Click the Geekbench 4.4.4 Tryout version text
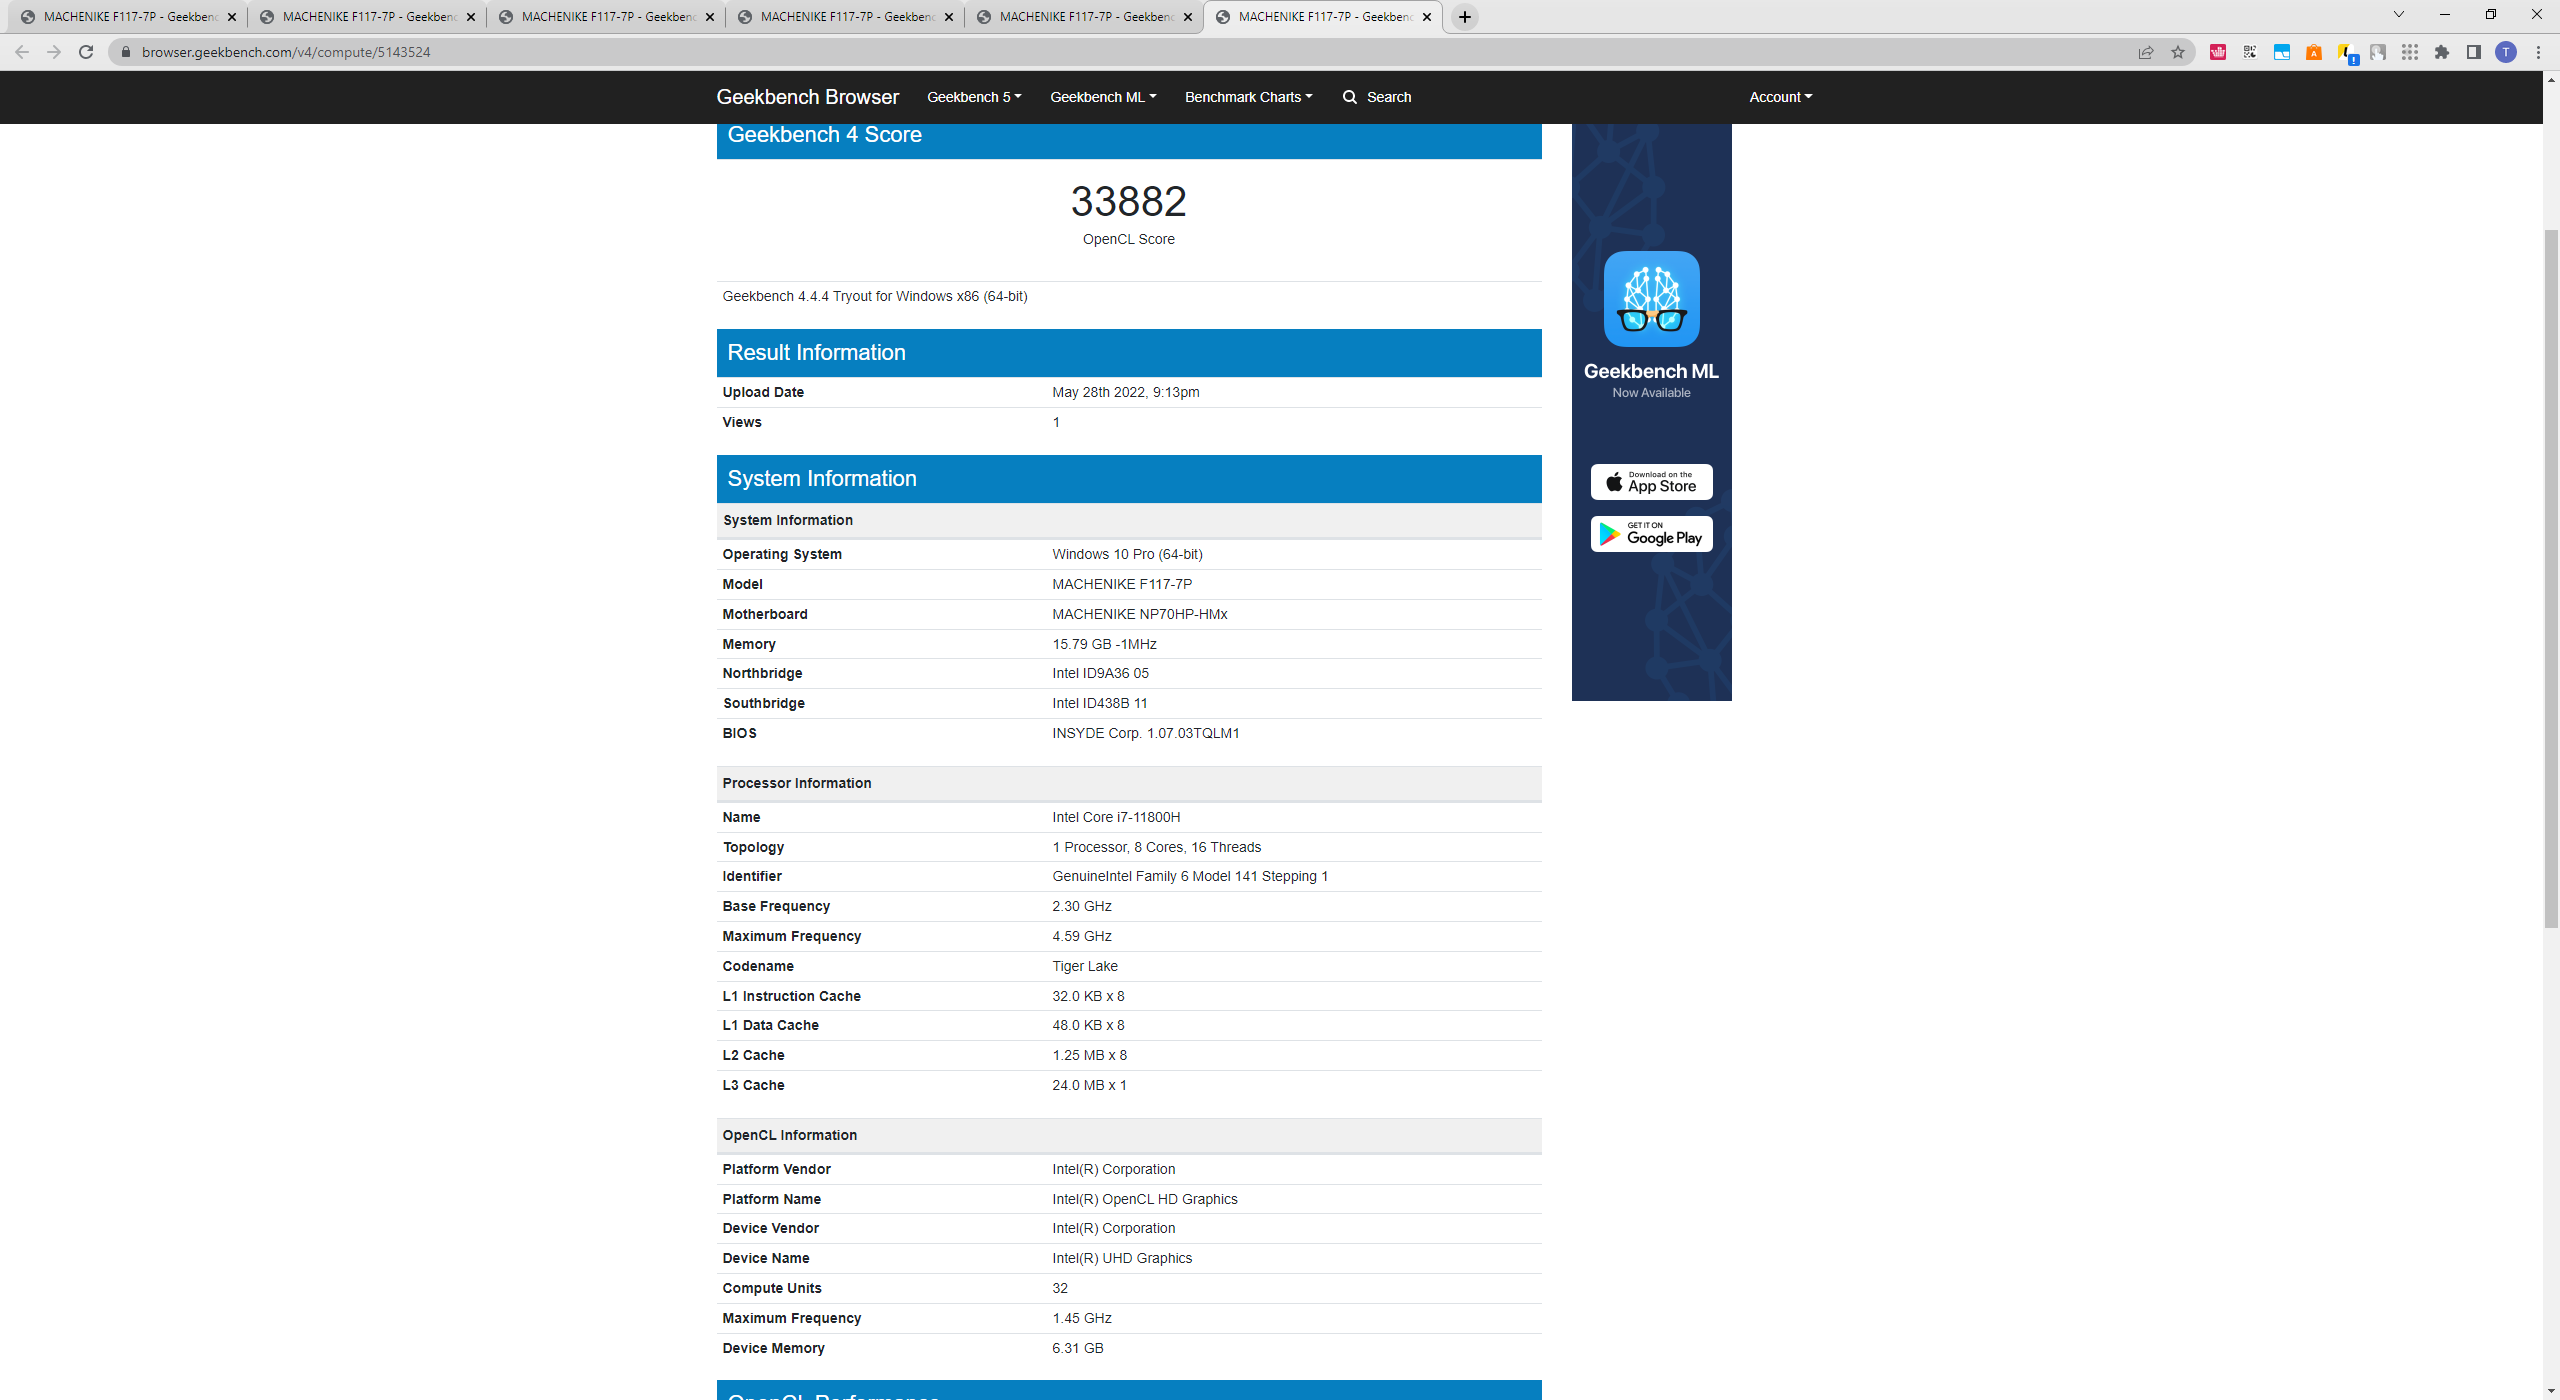Screen dimensions: 2560x1400 click(x=875, y=296)
